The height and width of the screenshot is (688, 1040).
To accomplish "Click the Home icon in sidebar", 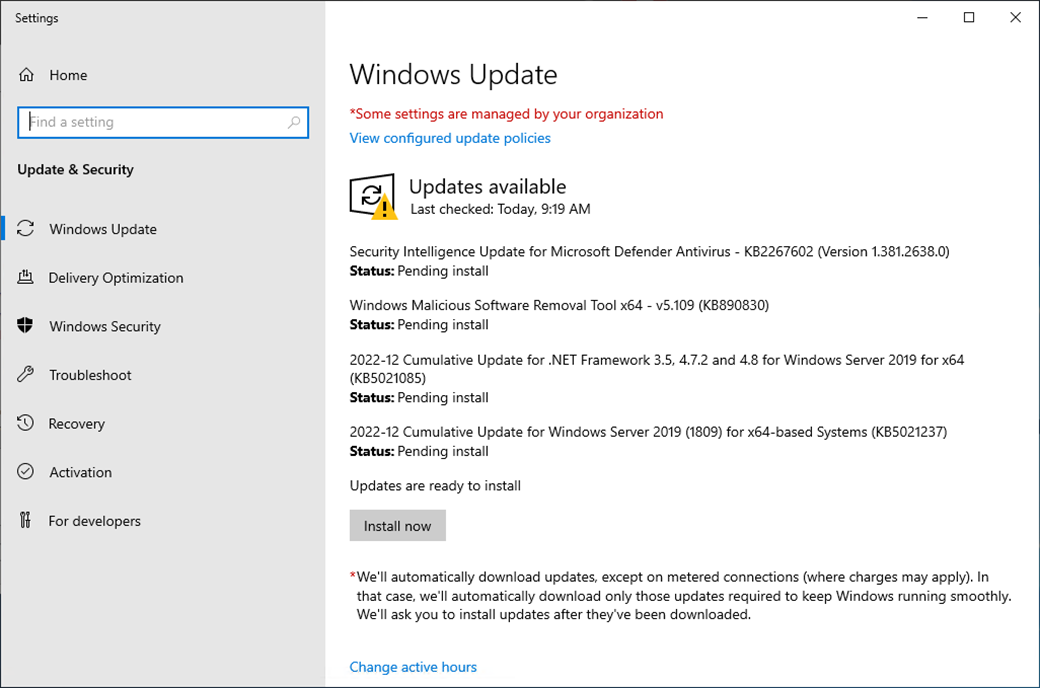I will pos(27,75).
